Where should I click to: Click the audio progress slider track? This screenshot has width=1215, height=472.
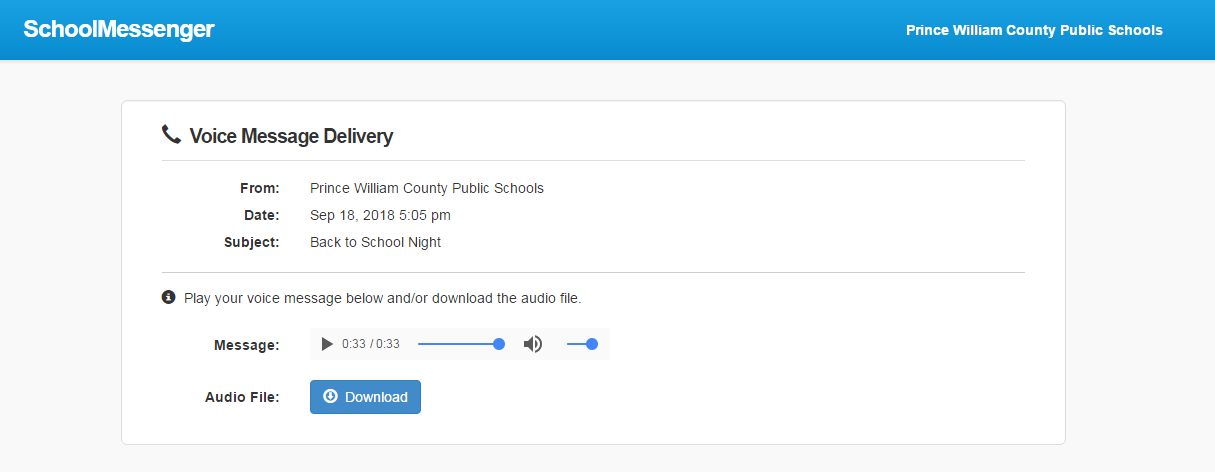(459, 344)
